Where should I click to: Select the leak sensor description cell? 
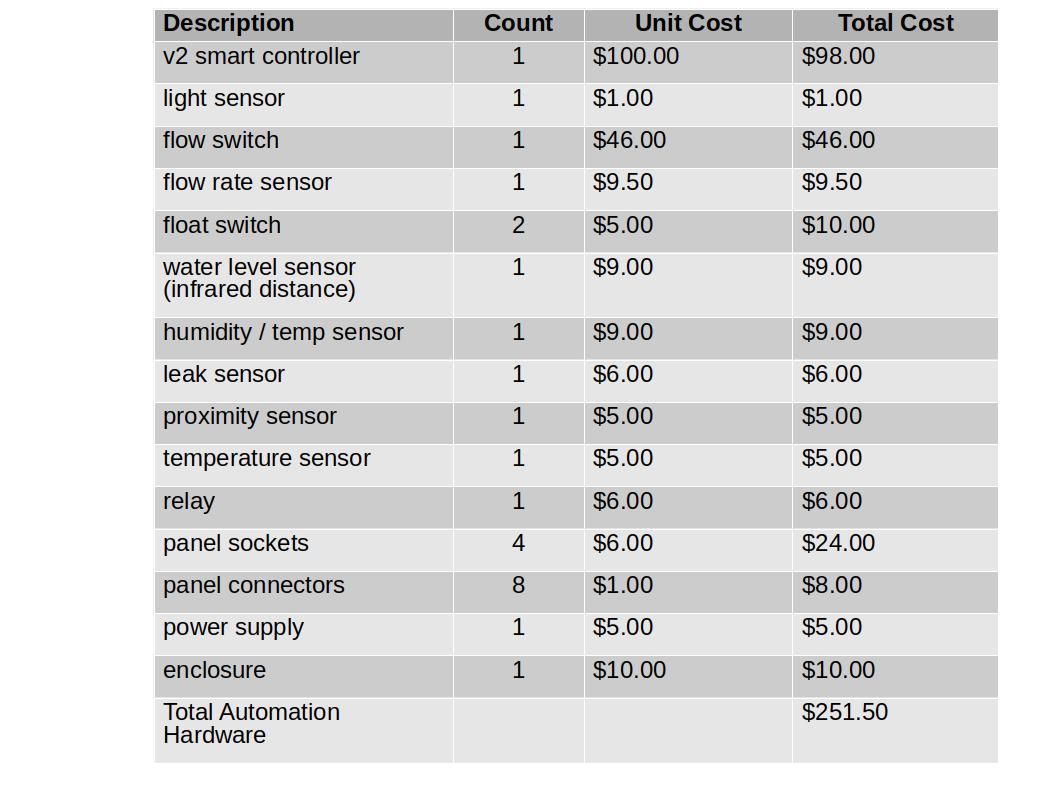[304, 381]
